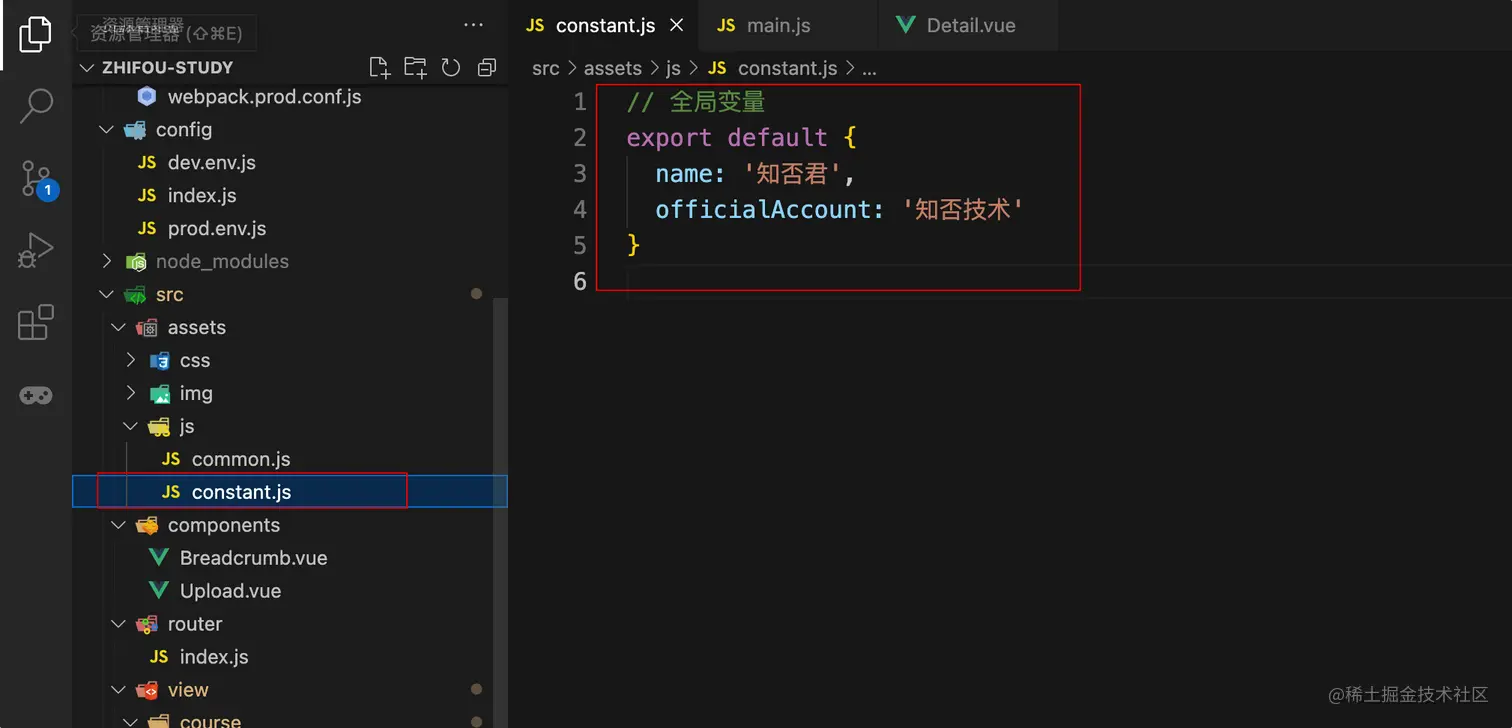
Task: Expand the css folder
Action: tap(131, 360)
